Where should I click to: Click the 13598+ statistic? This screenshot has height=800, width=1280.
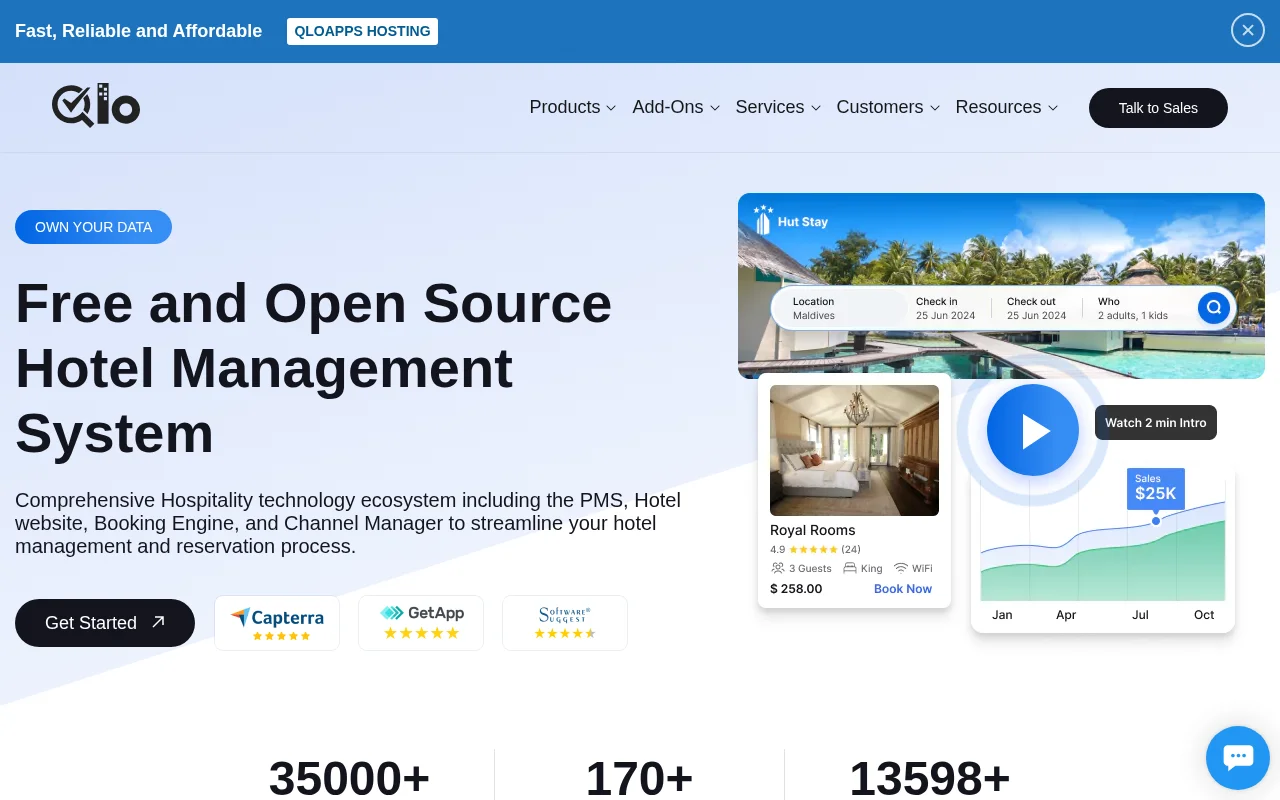930,778
